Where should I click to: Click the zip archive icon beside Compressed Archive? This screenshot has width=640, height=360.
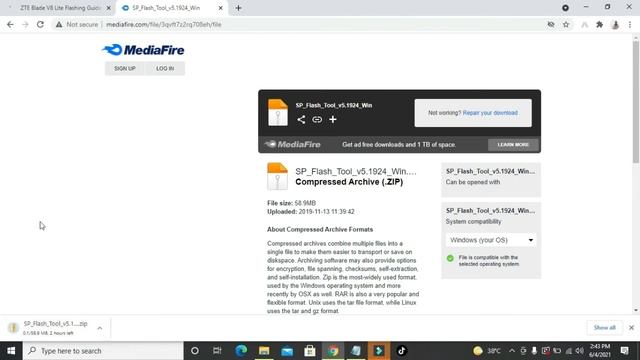pos(278,176)
